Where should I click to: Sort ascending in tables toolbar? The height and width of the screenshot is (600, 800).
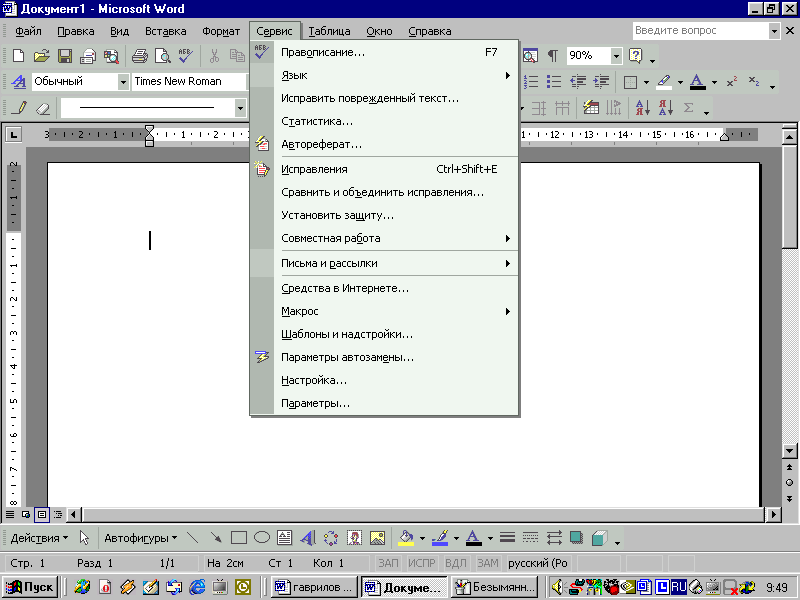[642, 108]
